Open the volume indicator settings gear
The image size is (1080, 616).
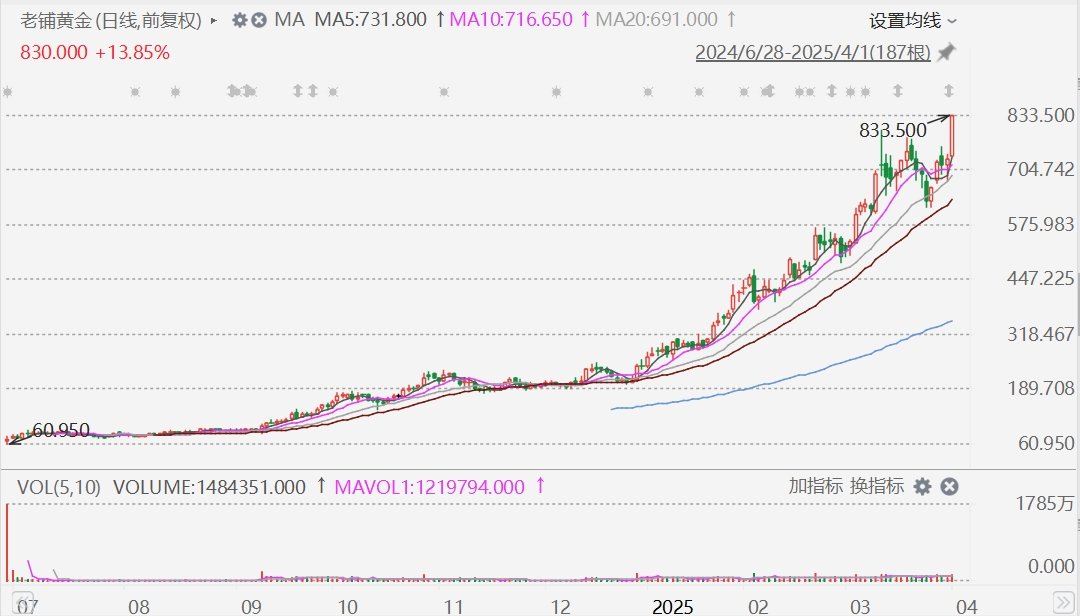pos(922,486)
